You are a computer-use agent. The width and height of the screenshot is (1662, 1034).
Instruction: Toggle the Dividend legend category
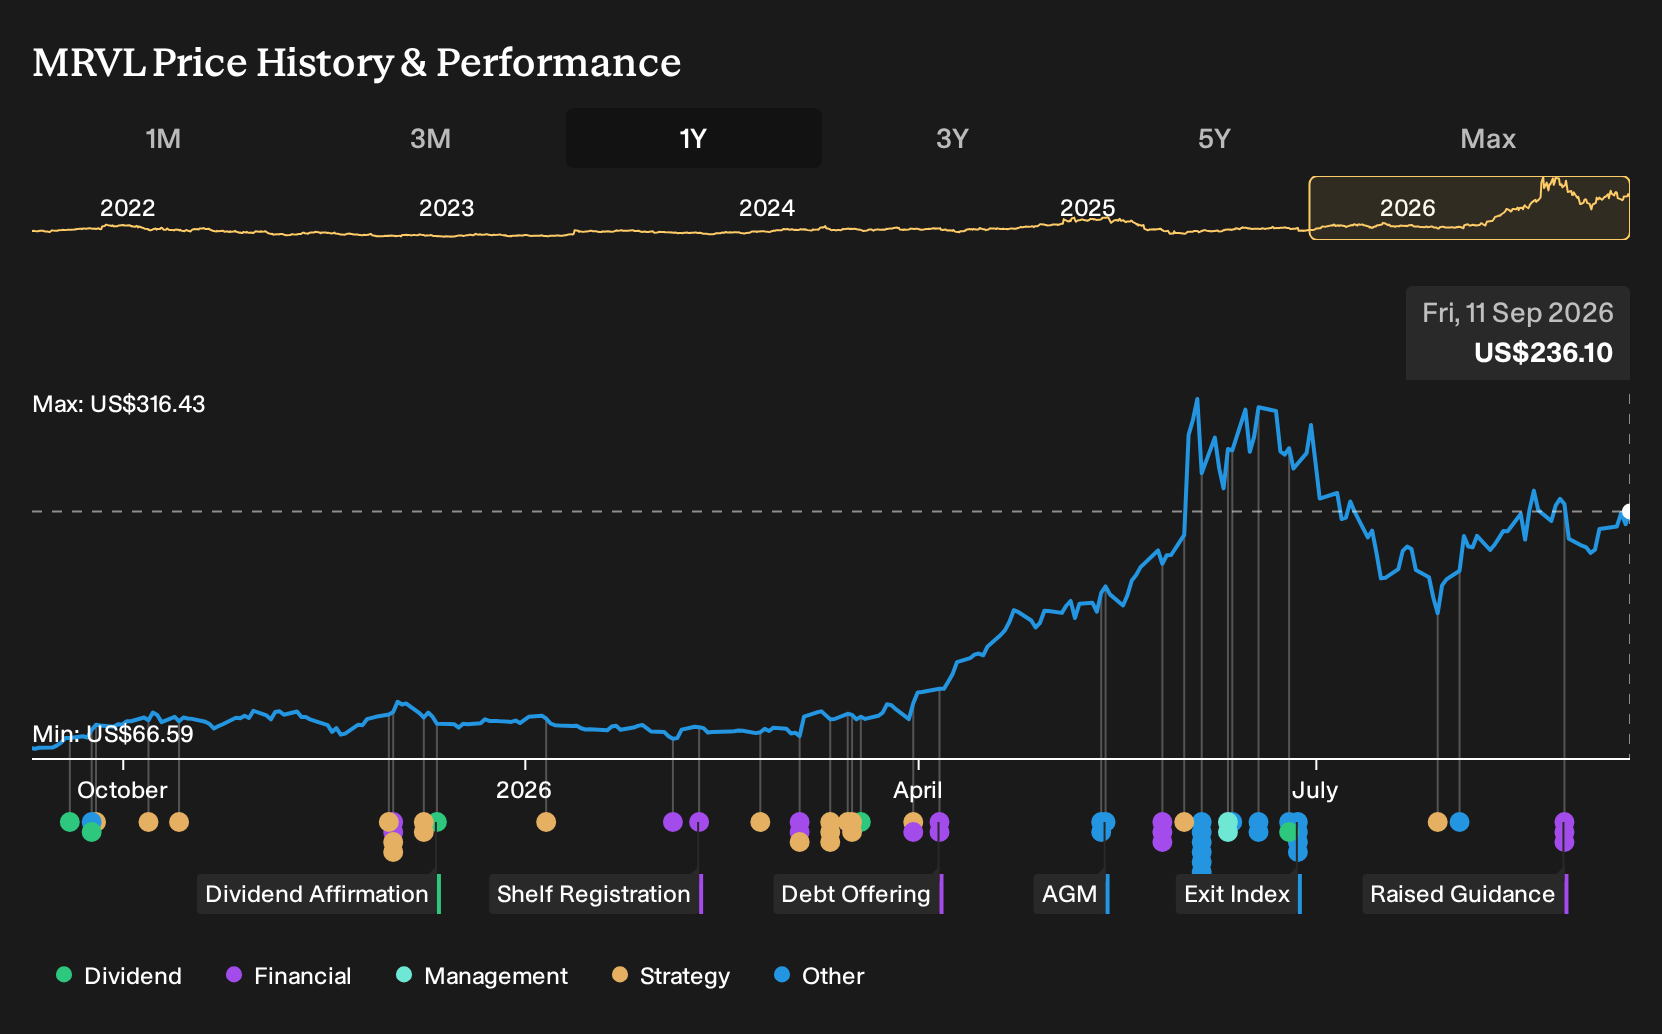click(119, 975)
